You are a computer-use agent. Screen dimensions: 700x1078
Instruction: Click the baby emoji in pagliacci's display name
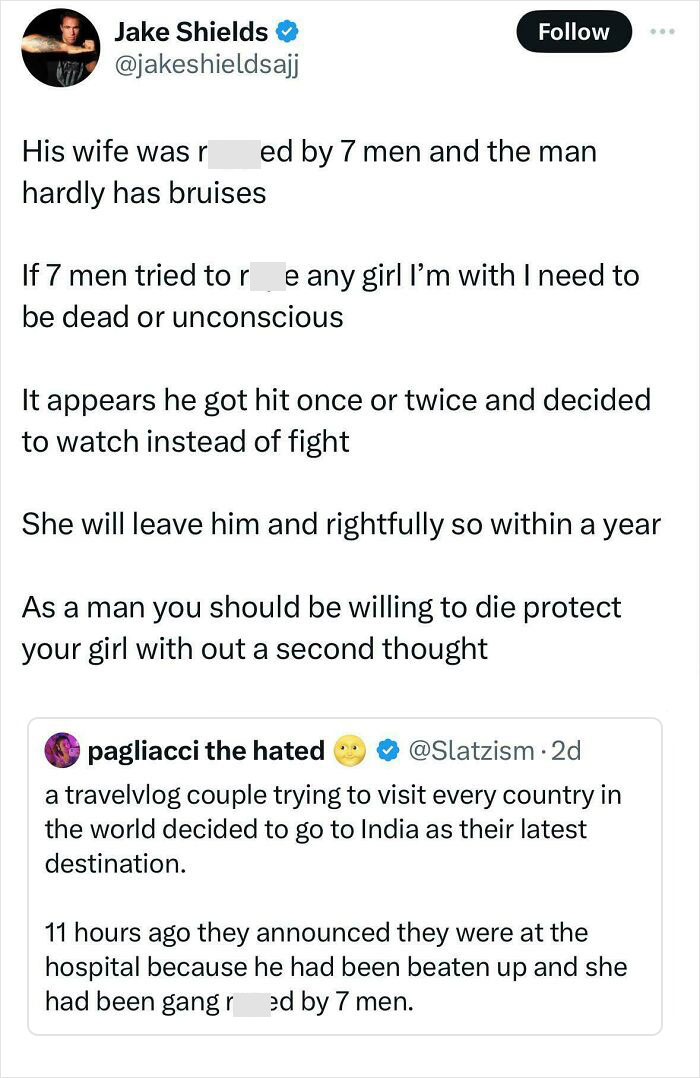[x=351, y=749]
